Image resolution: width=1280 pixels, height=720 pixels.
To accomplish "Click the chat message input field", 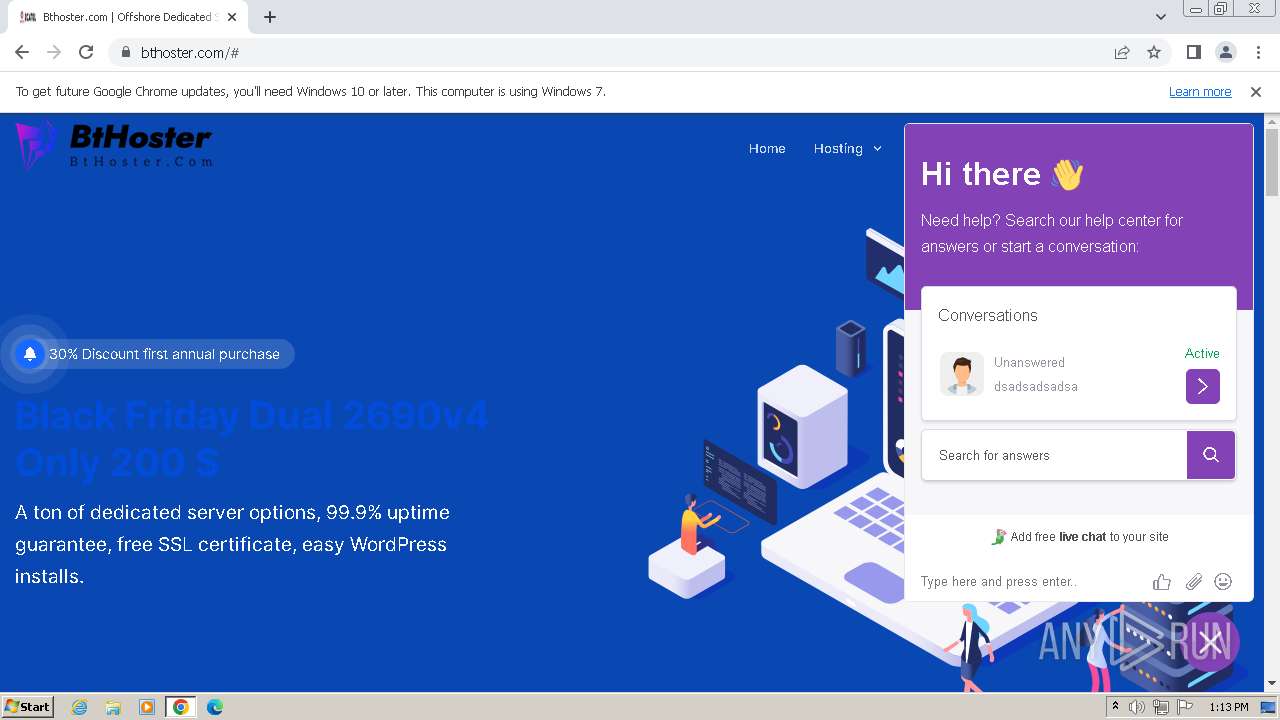I will (1030, 581).
